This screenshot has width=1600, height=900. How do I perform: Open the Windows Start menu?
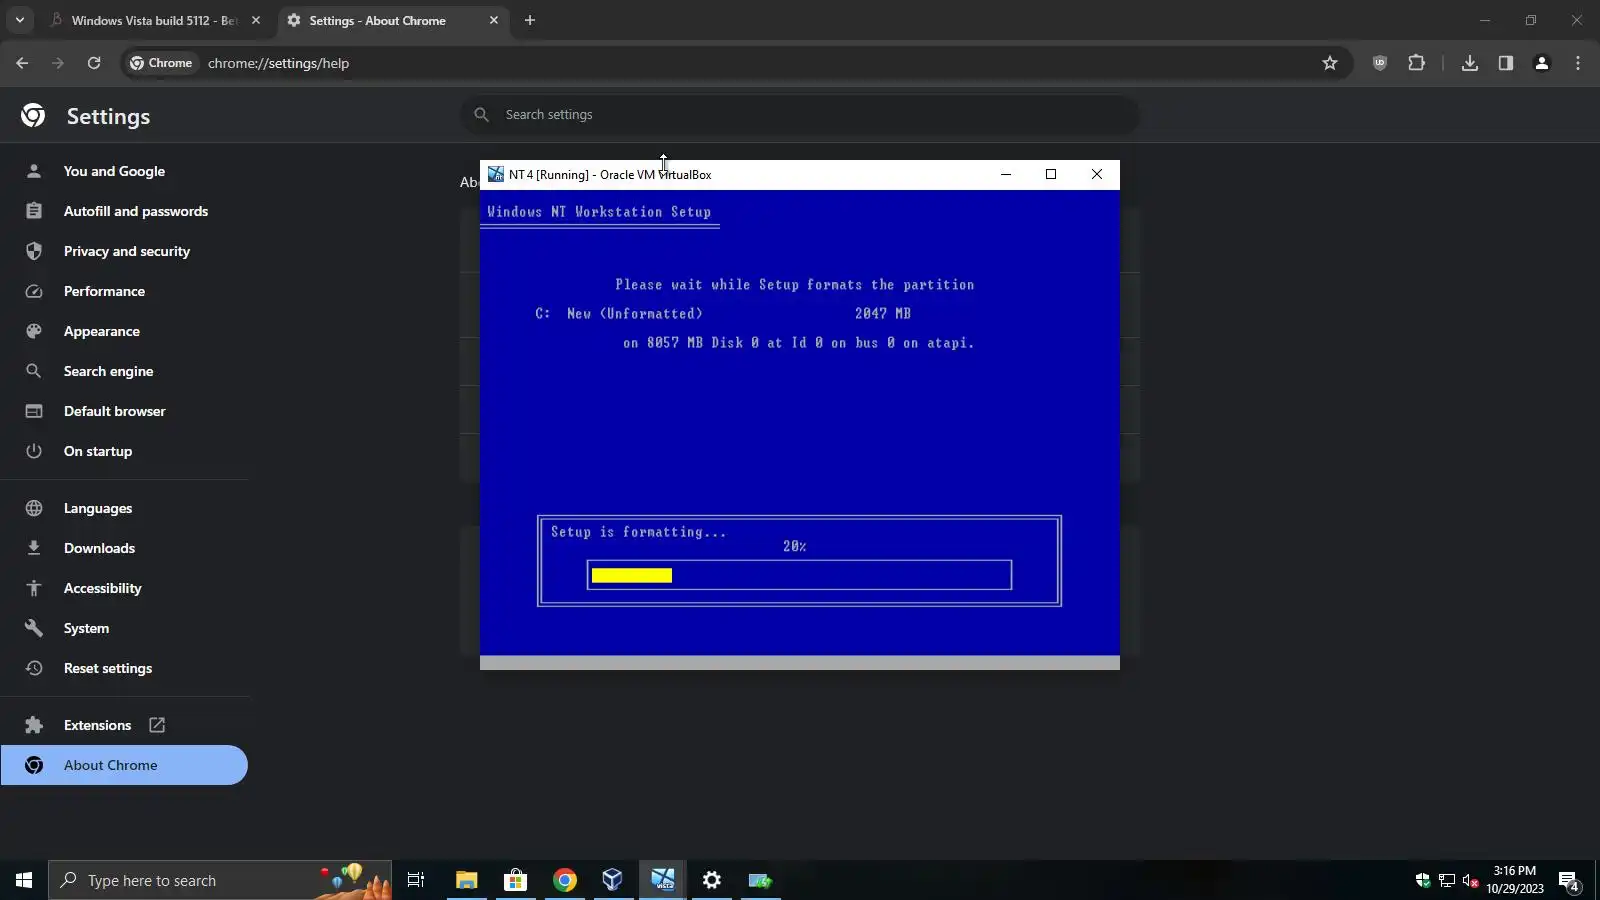pyautogui.click(x=24, y=880)
